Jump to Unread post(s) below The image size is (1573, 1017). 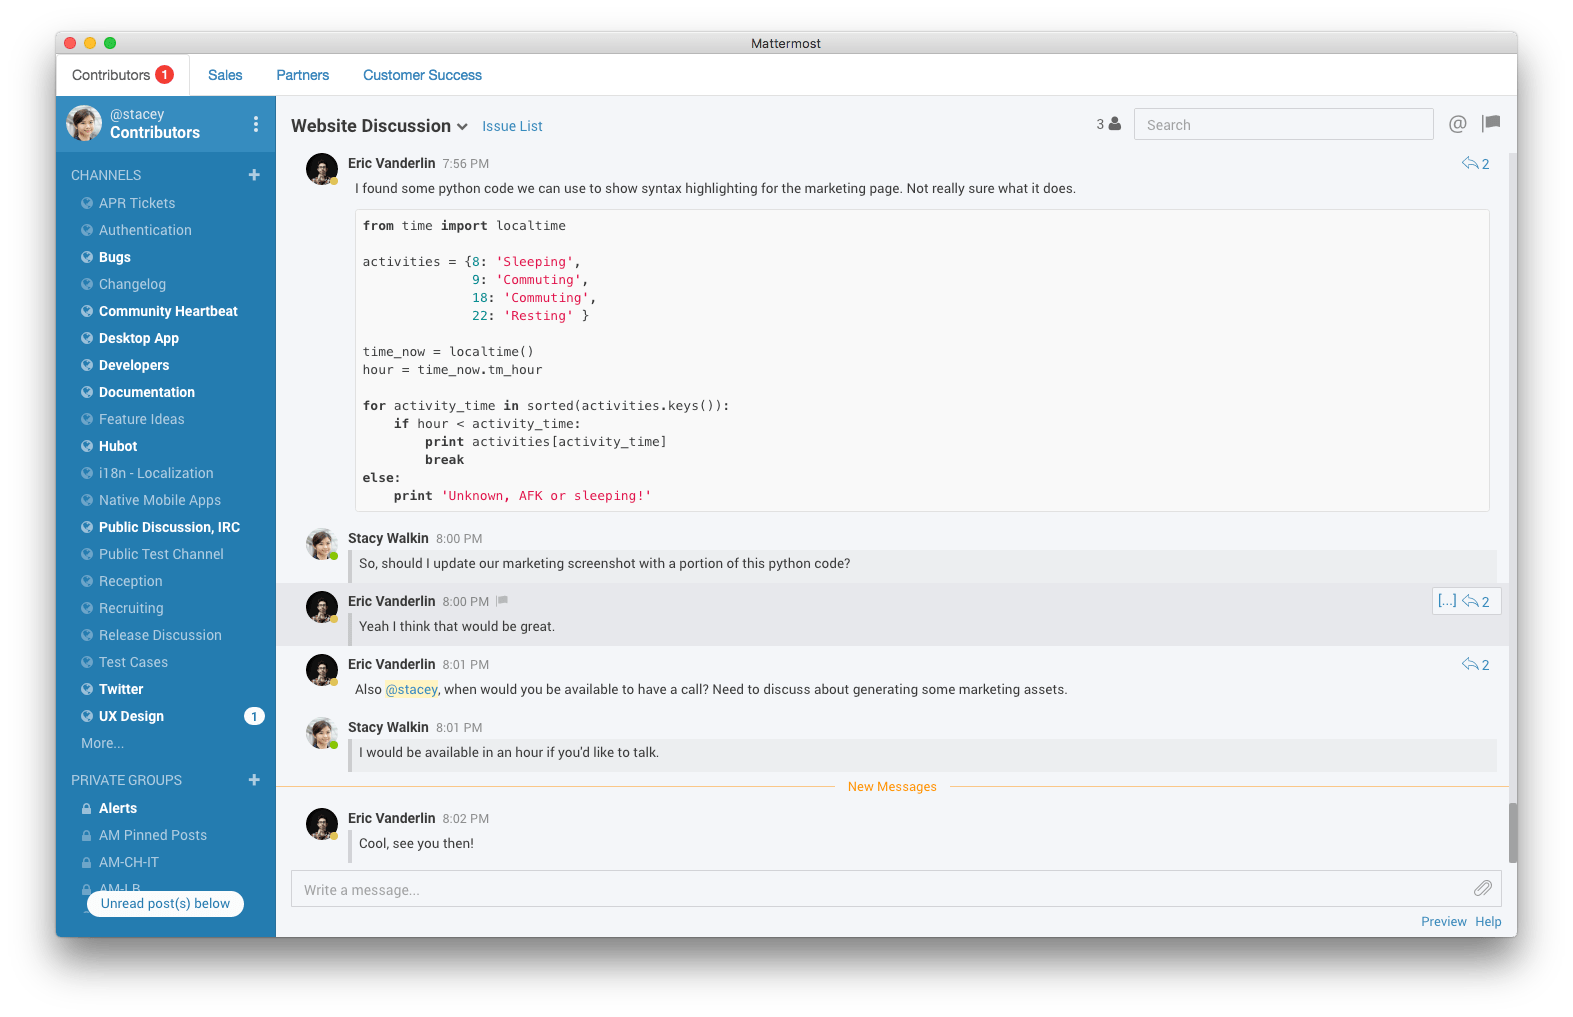[165, 903]
